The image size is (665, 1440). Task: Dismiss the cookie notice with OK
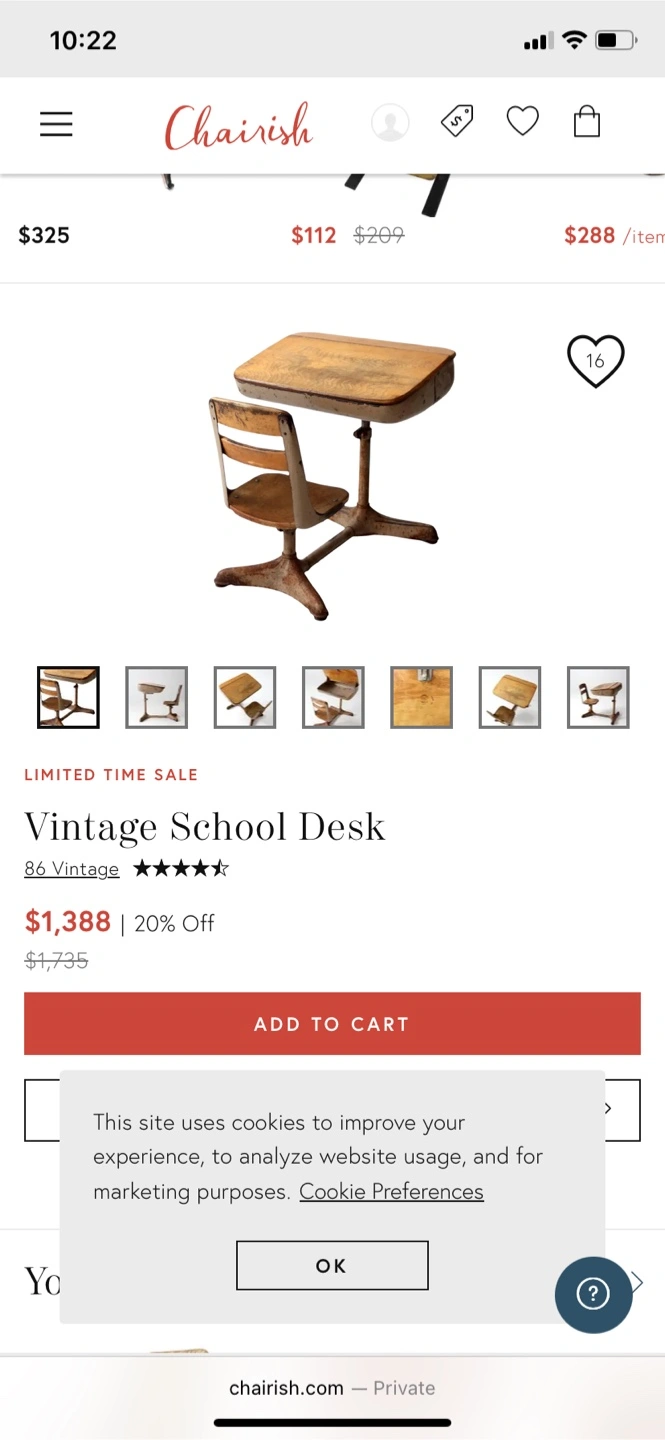click(x=332, y=1266)
